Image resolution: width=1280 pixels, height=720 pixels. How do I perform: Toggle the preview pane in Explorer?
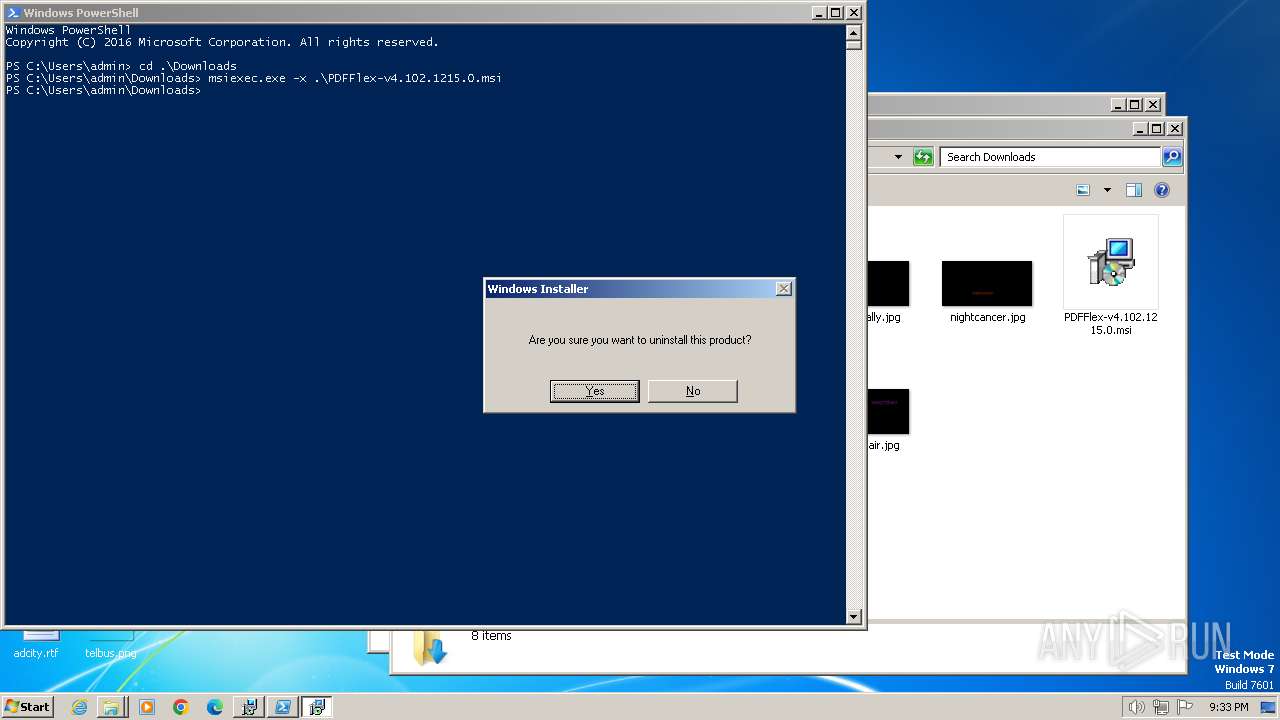click(x=1134, y=190)
